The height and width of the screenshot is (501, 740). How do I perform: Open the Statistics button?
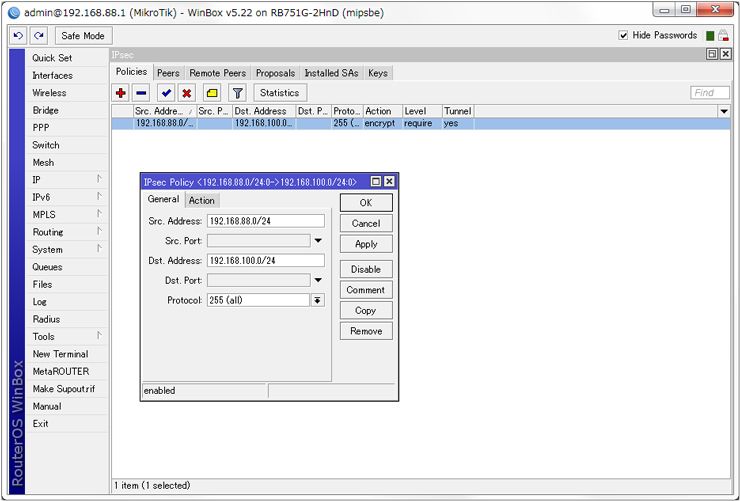click(x=280, y=93)
